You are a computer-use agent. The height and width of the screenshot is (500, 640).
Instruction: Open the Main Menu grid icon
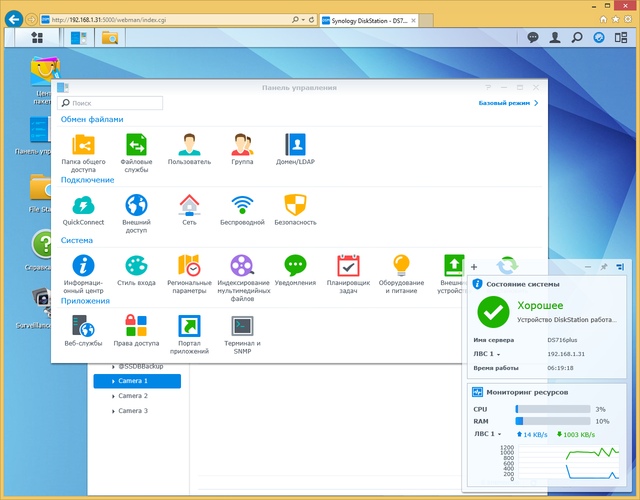(37, 38)
